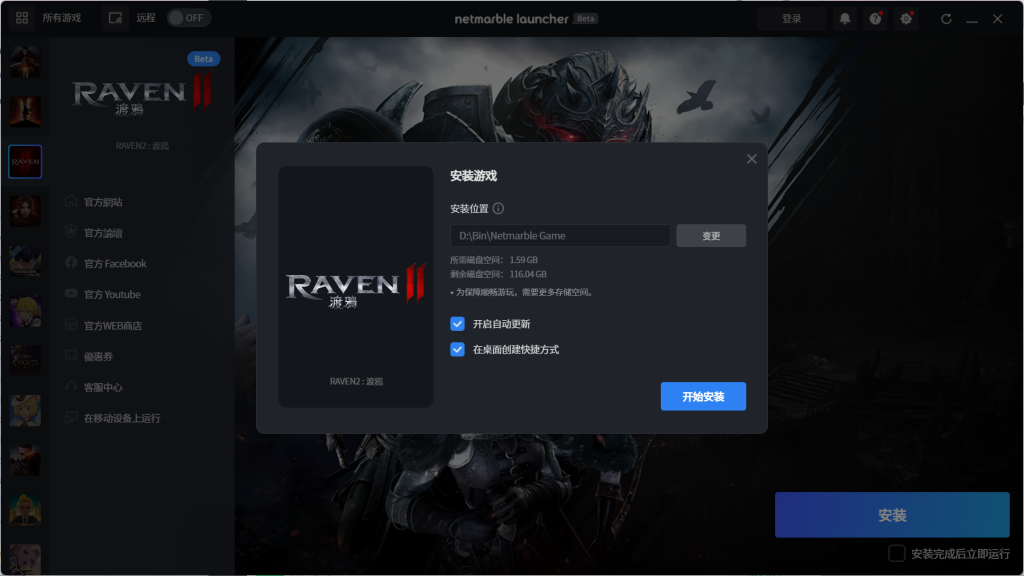
Task: Open the settings gear icon
Action: click(x=906, y=19)
